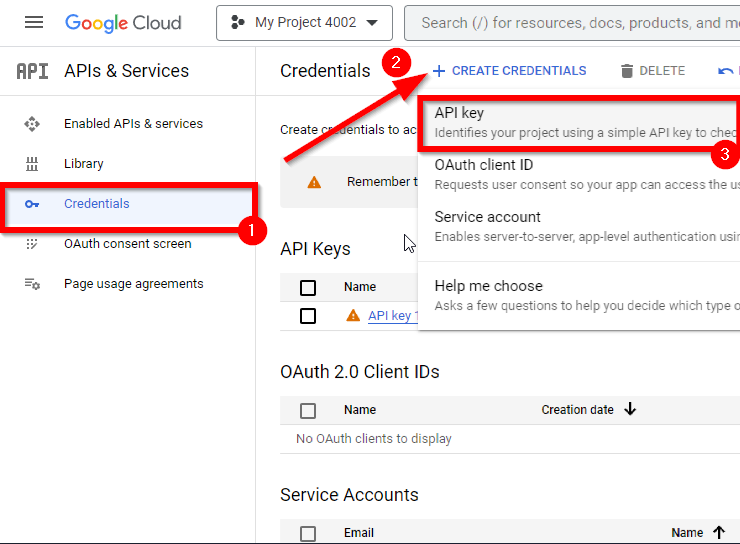Click the OAuth consent screen icon
The height and width of the screenshot is (544, 740).
click(32, 244)
